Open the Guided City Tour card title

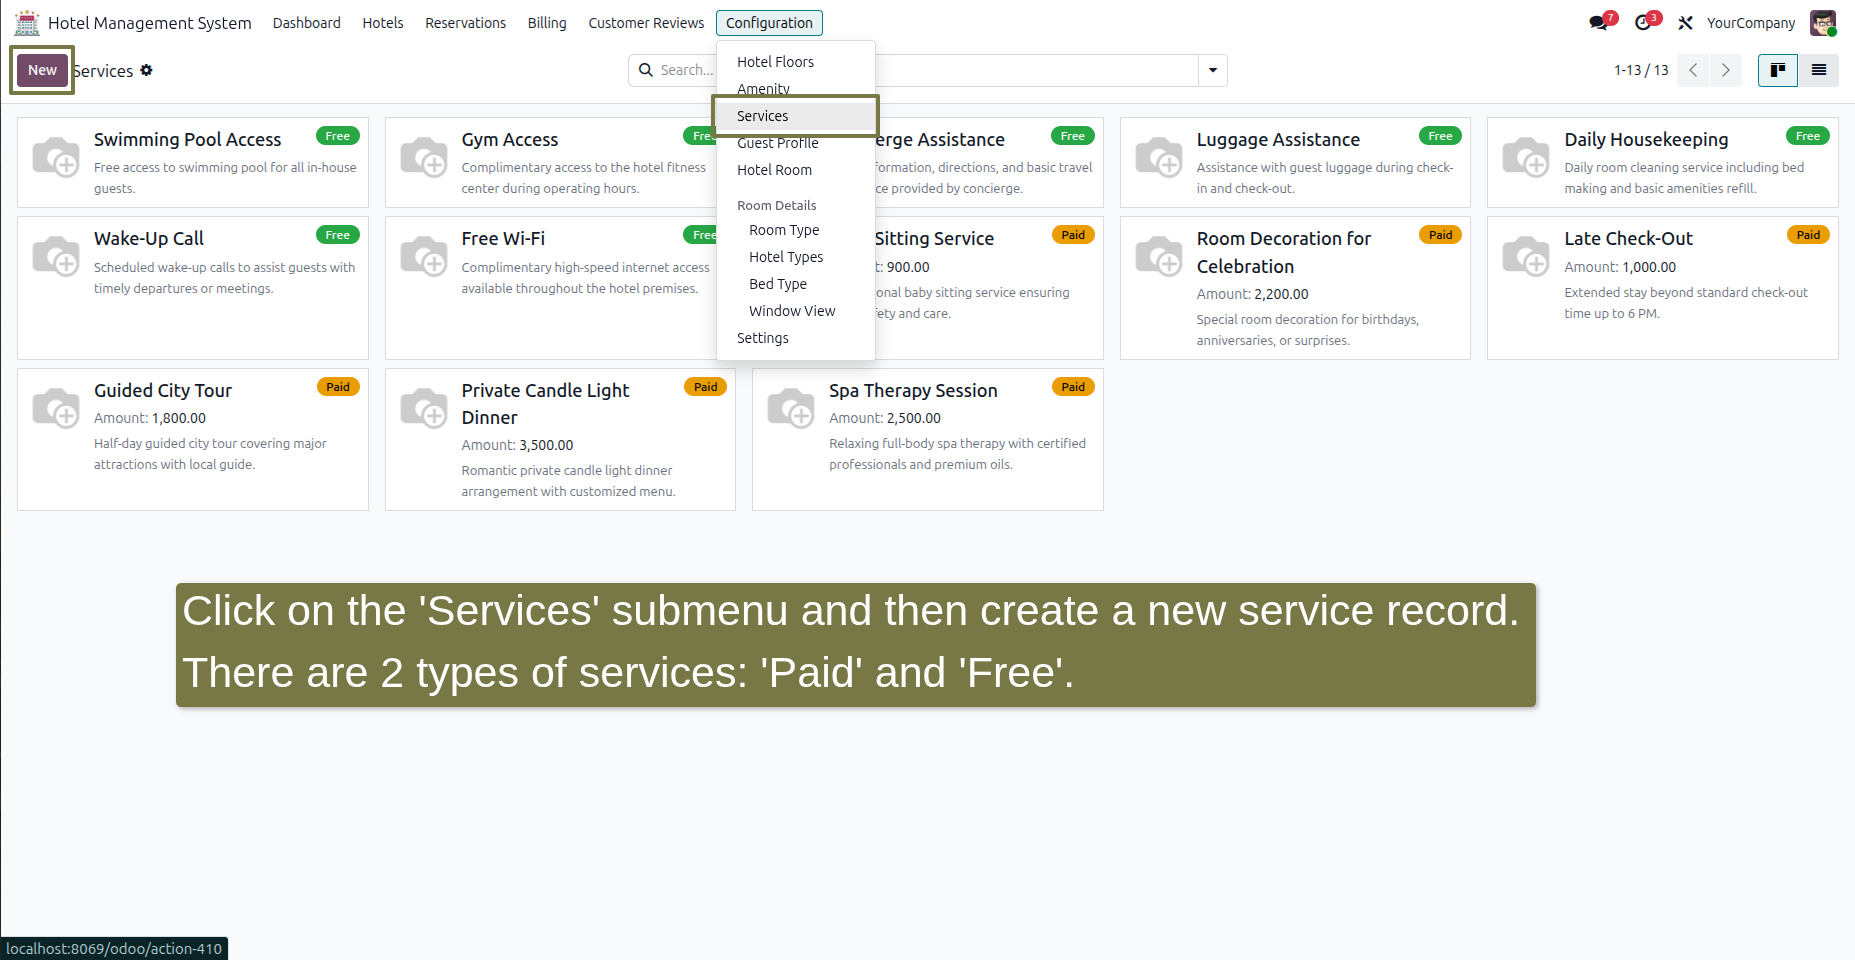point(163,391)
